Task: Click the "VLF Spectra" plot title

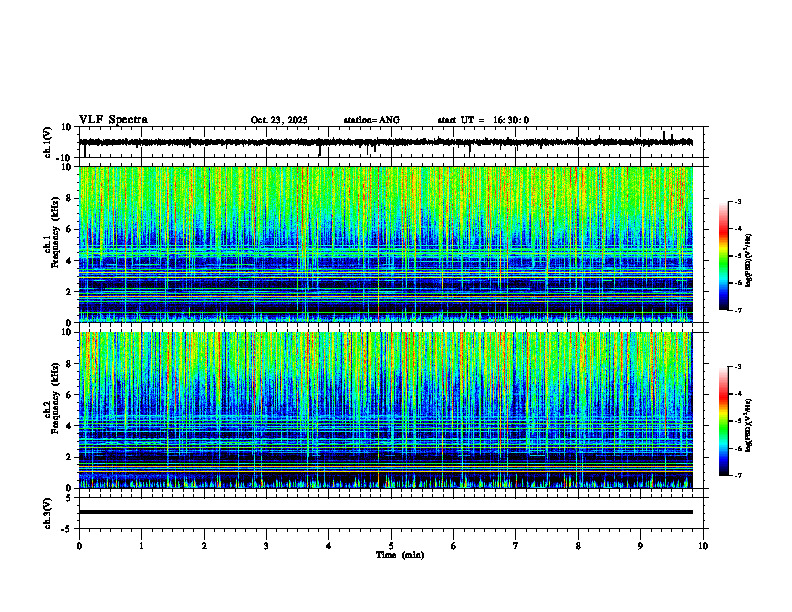Action: point(113,120)
